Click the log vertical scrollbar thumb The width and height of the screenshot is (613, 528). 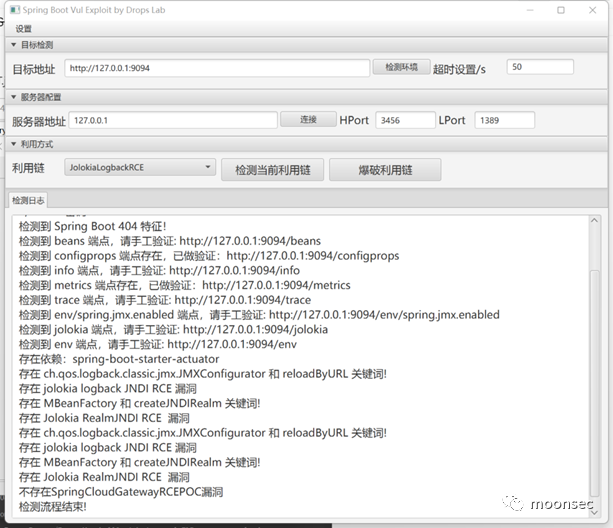pyautogui.click(x=594, y=383)
